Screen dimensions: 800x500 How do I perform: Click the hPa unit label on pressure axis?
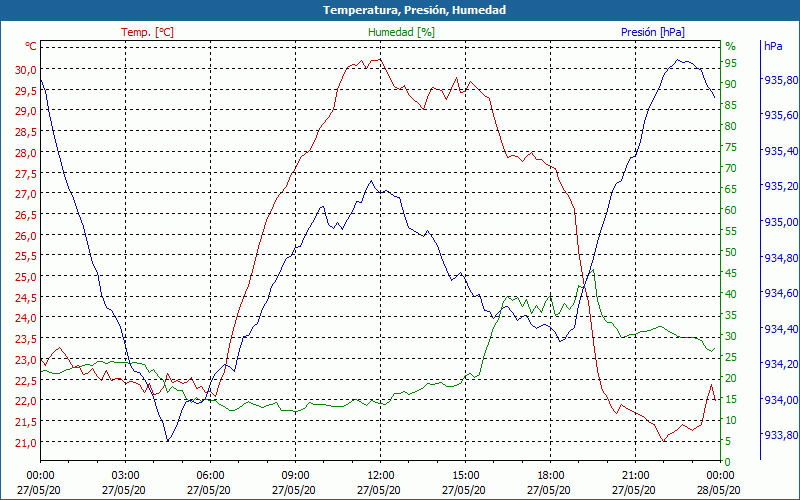click(773, 46)
